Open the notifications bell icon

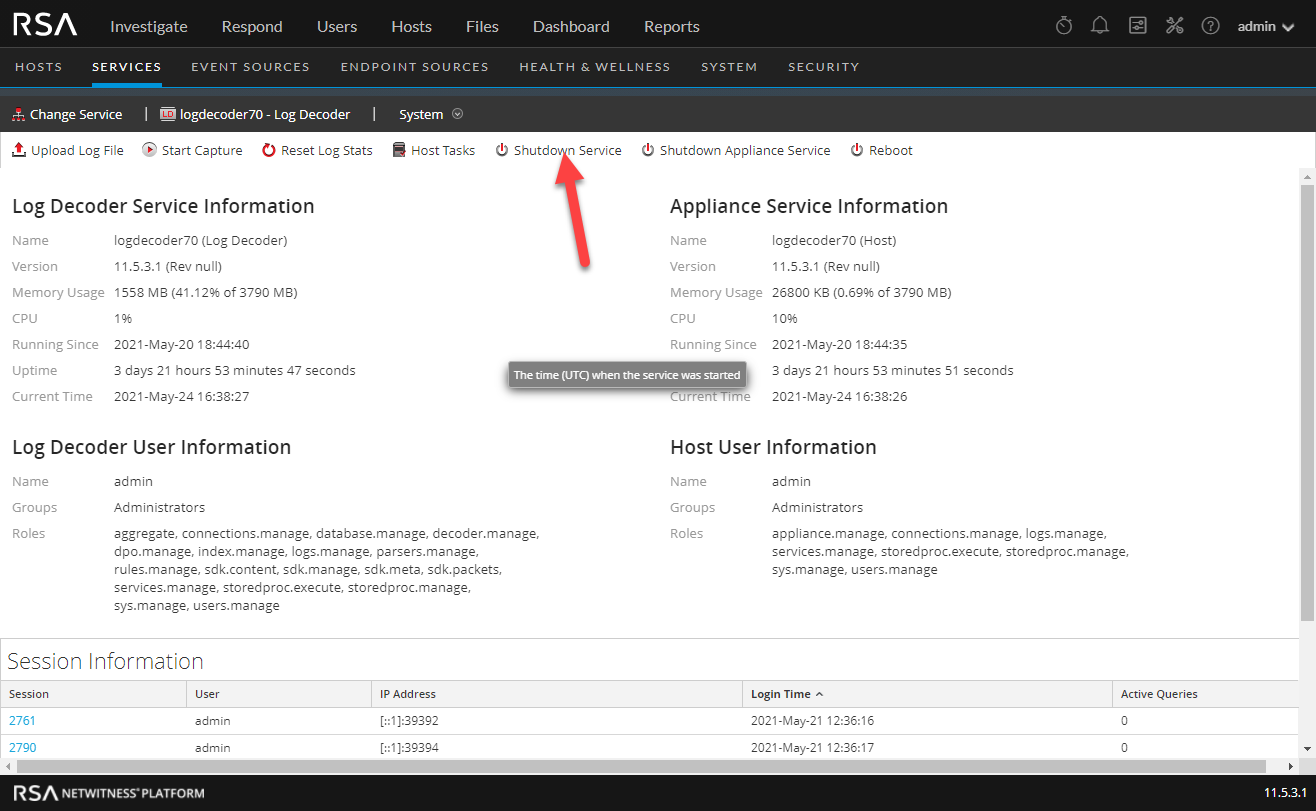click(x=1100, y=26)
